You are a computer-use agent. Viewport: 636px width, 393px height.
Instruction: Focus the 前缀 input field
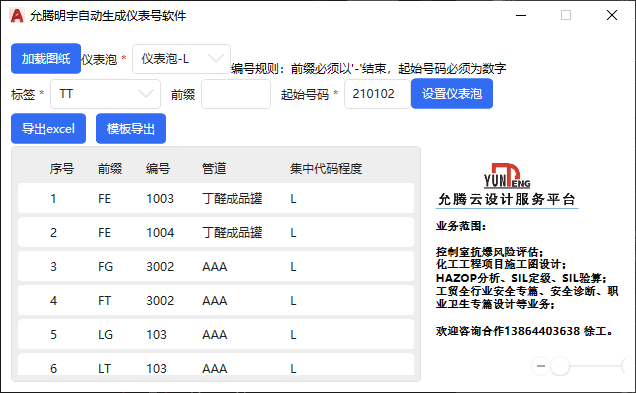click(x=236, y=94)
